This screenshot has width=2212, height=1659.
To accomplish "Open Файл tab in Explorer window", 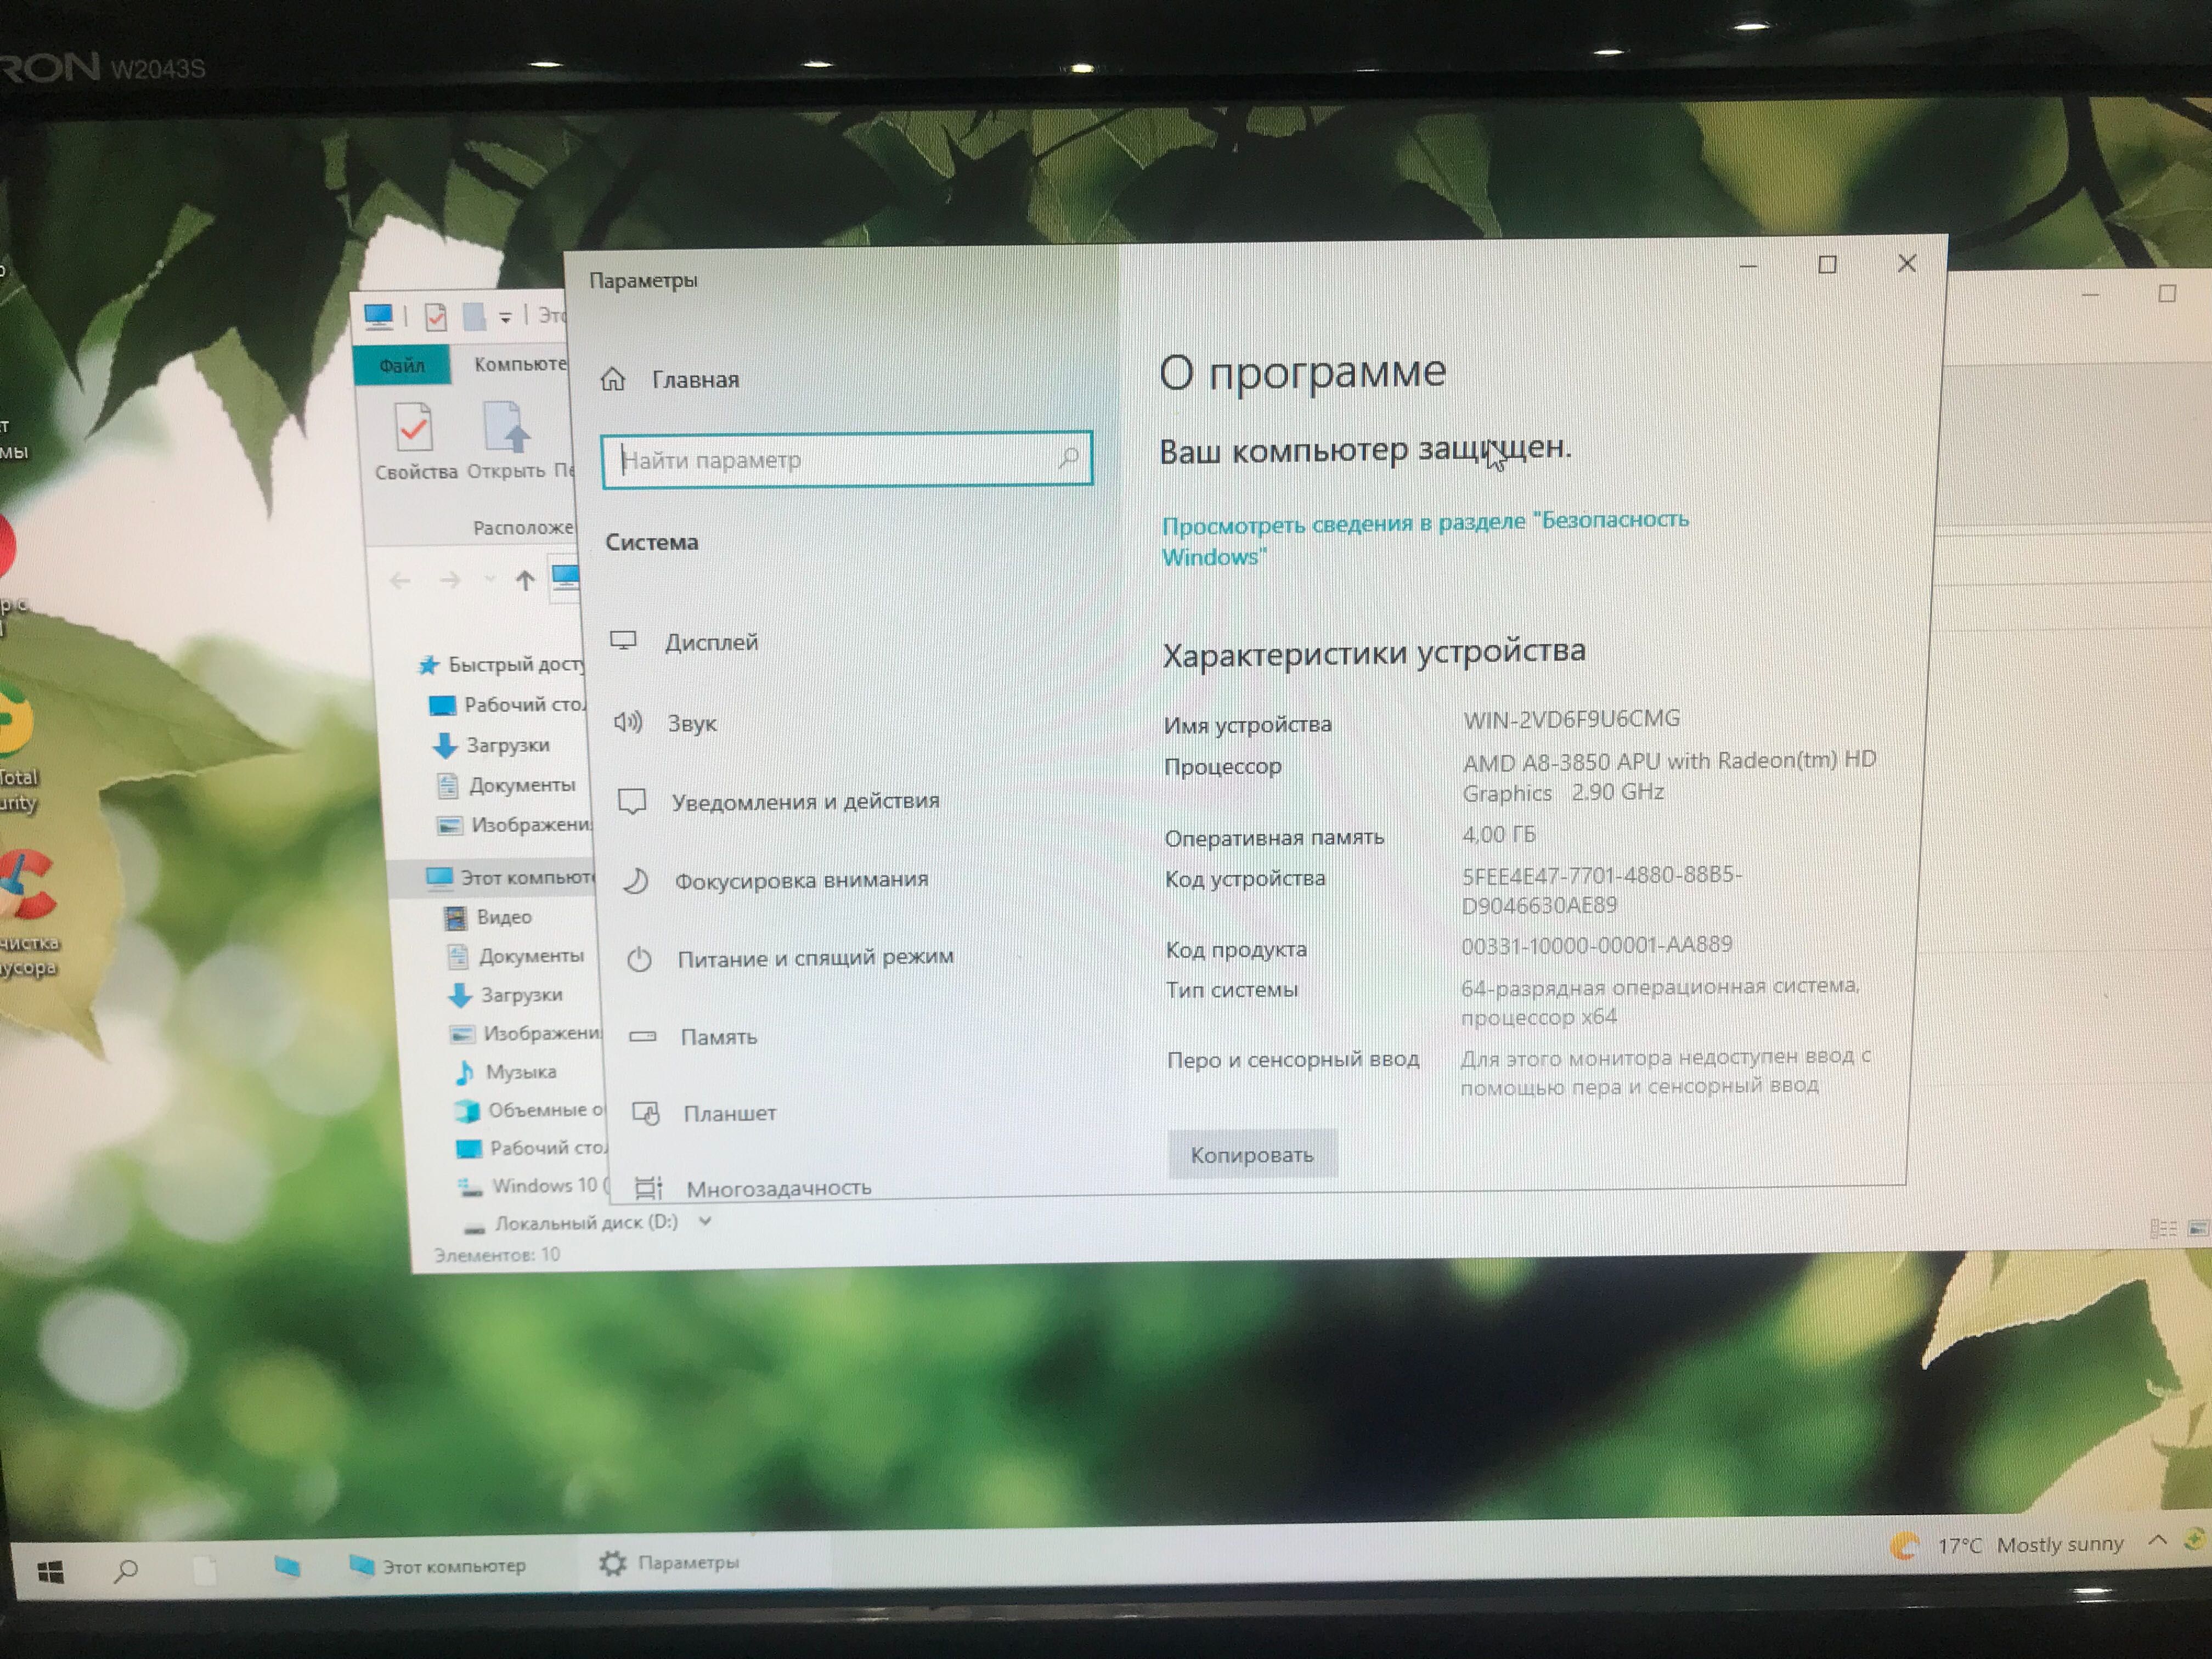I will point(401,365).
